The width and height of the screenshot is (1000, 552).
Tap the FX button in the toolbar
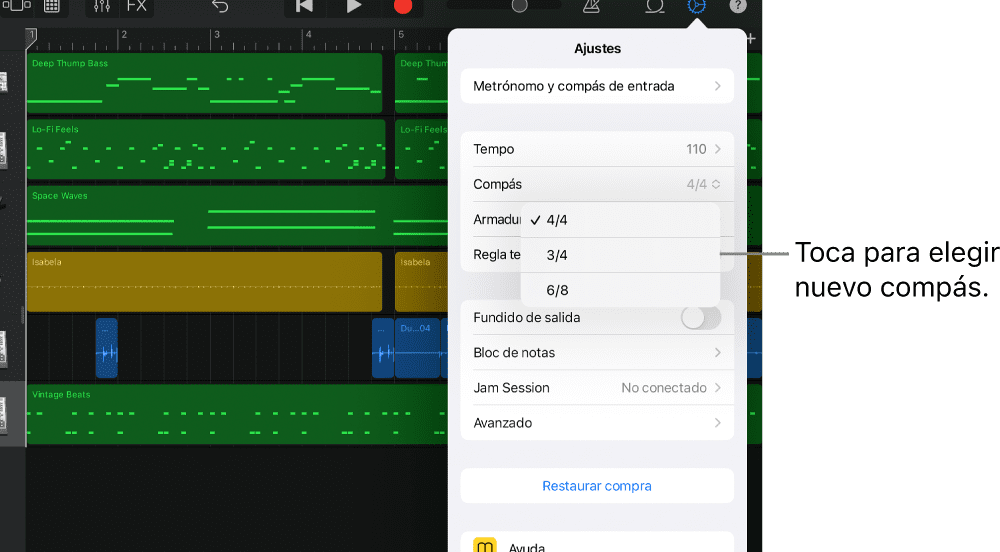[x=136, y=6]
